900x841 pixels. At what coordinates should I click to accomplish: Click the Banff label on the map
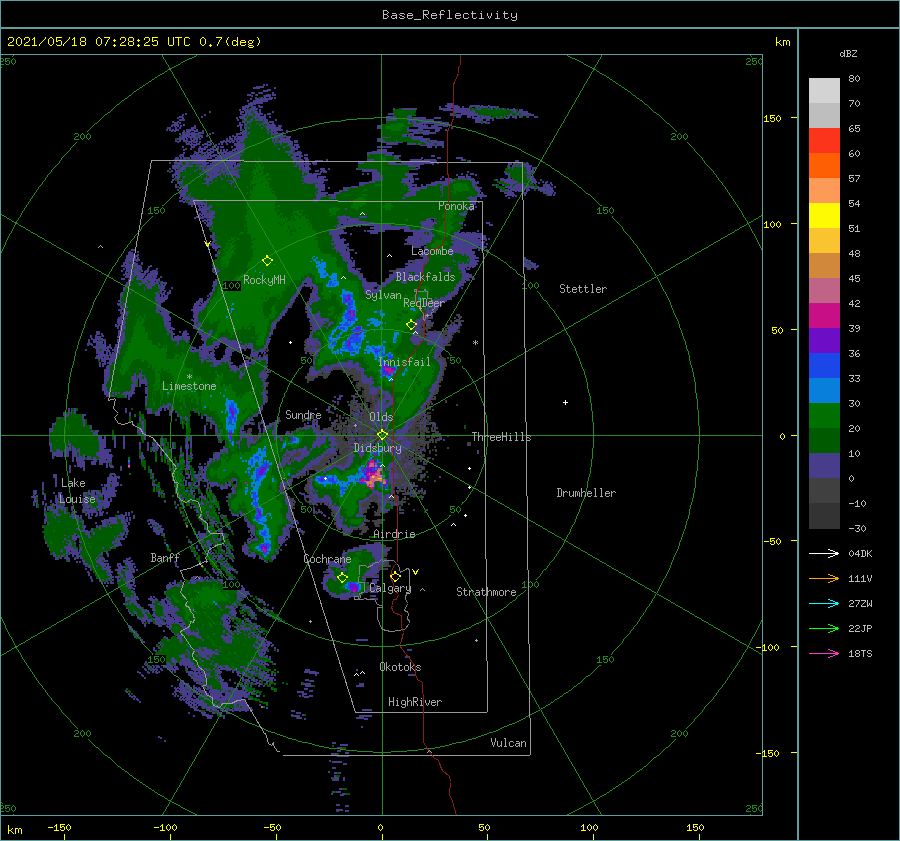[165, 558]
